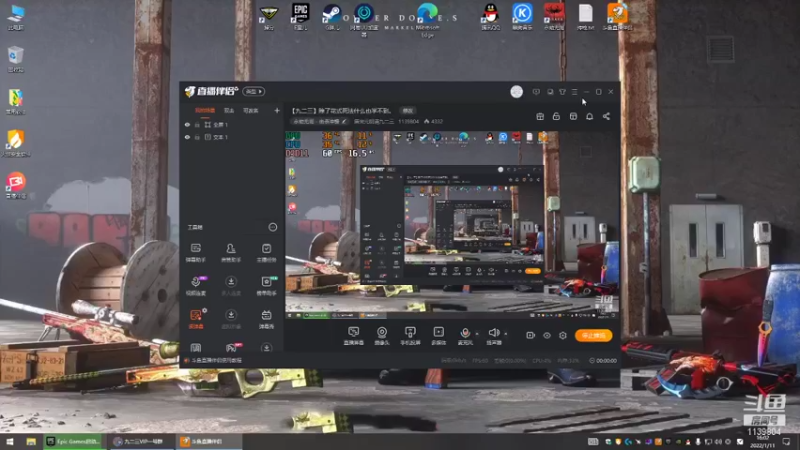Open the streamer tasks tool with checkmark icon
Screen dimensions: 800x450
[x=266, y=253]
